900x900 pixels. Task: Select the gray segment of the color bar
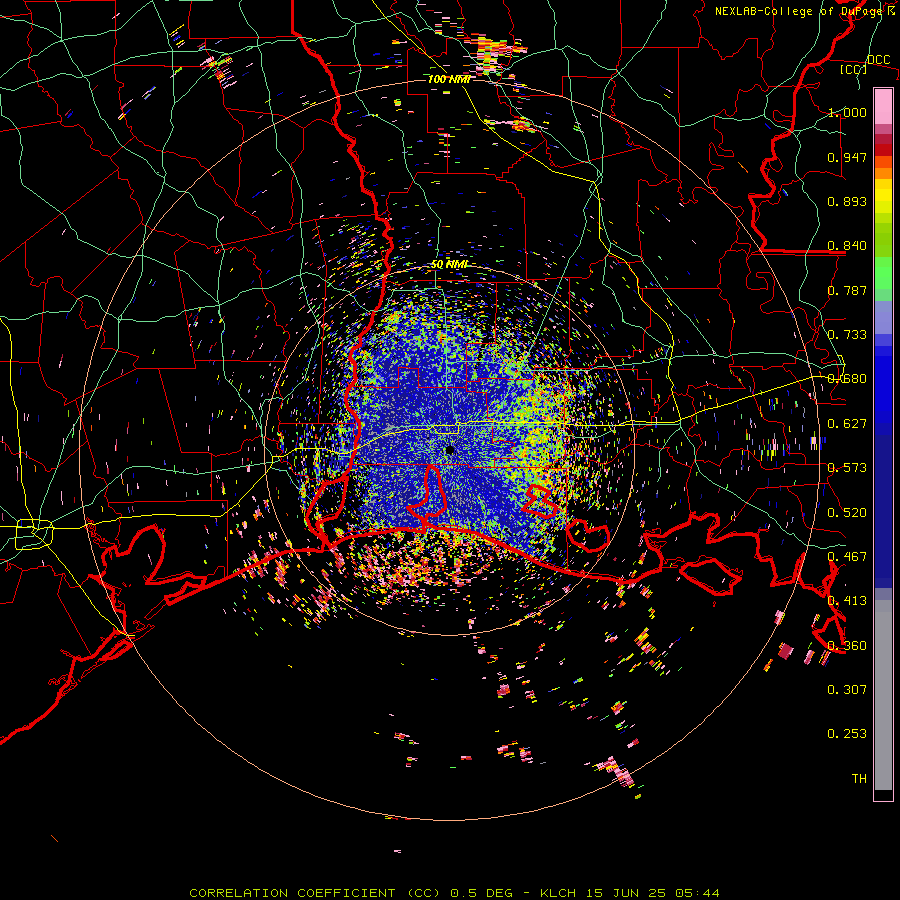[883, 695]
